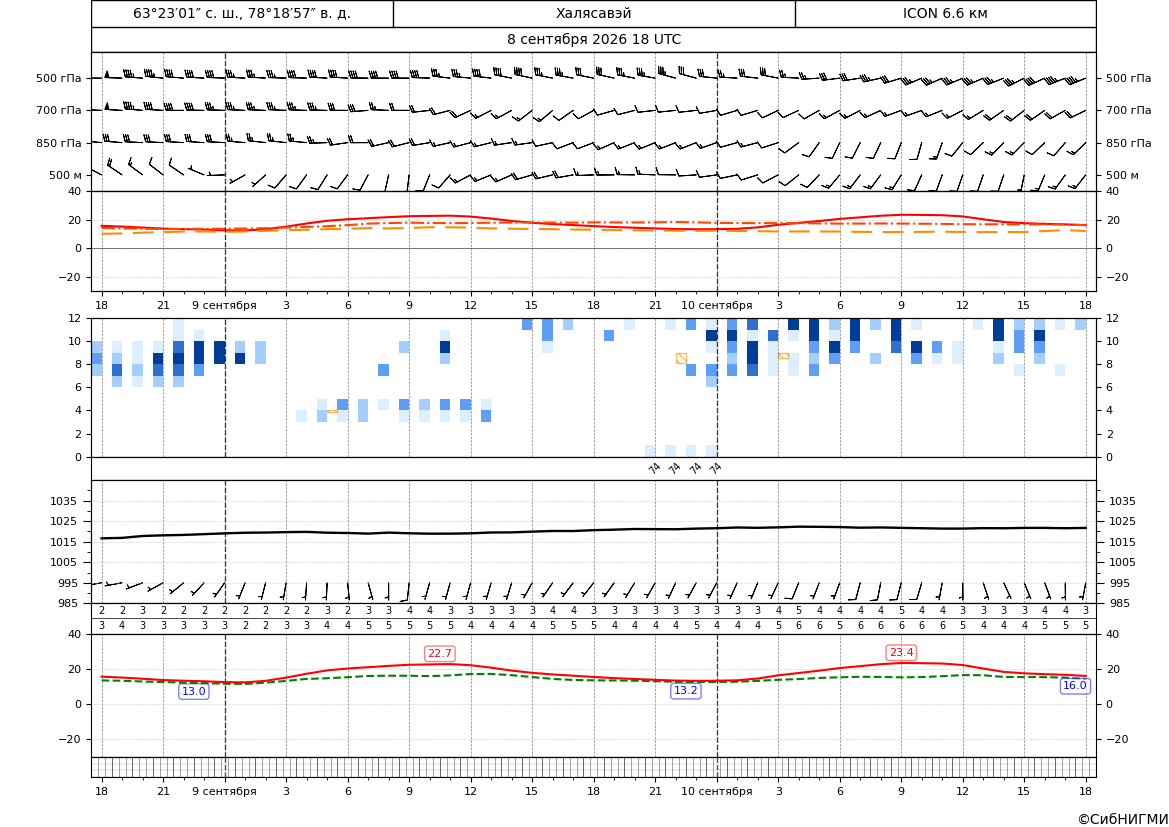The width and height of the screenshot is (1169, 827).
Task: Click the 13.0 minimum temperature label
Action: coord(194,691)
